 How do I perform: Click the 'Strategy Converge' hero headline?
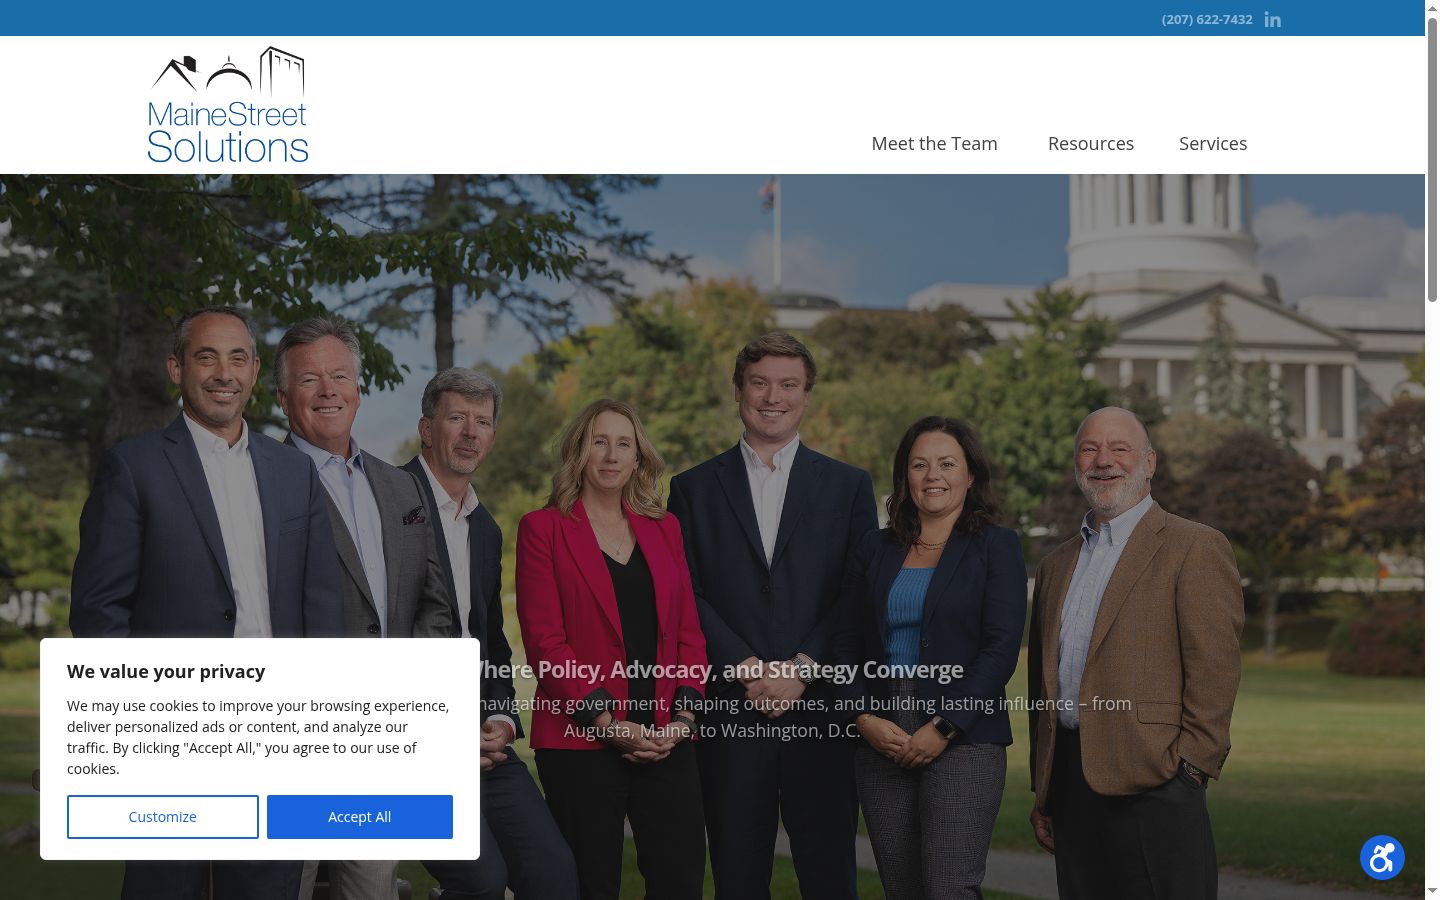click(x=866, y=670)
